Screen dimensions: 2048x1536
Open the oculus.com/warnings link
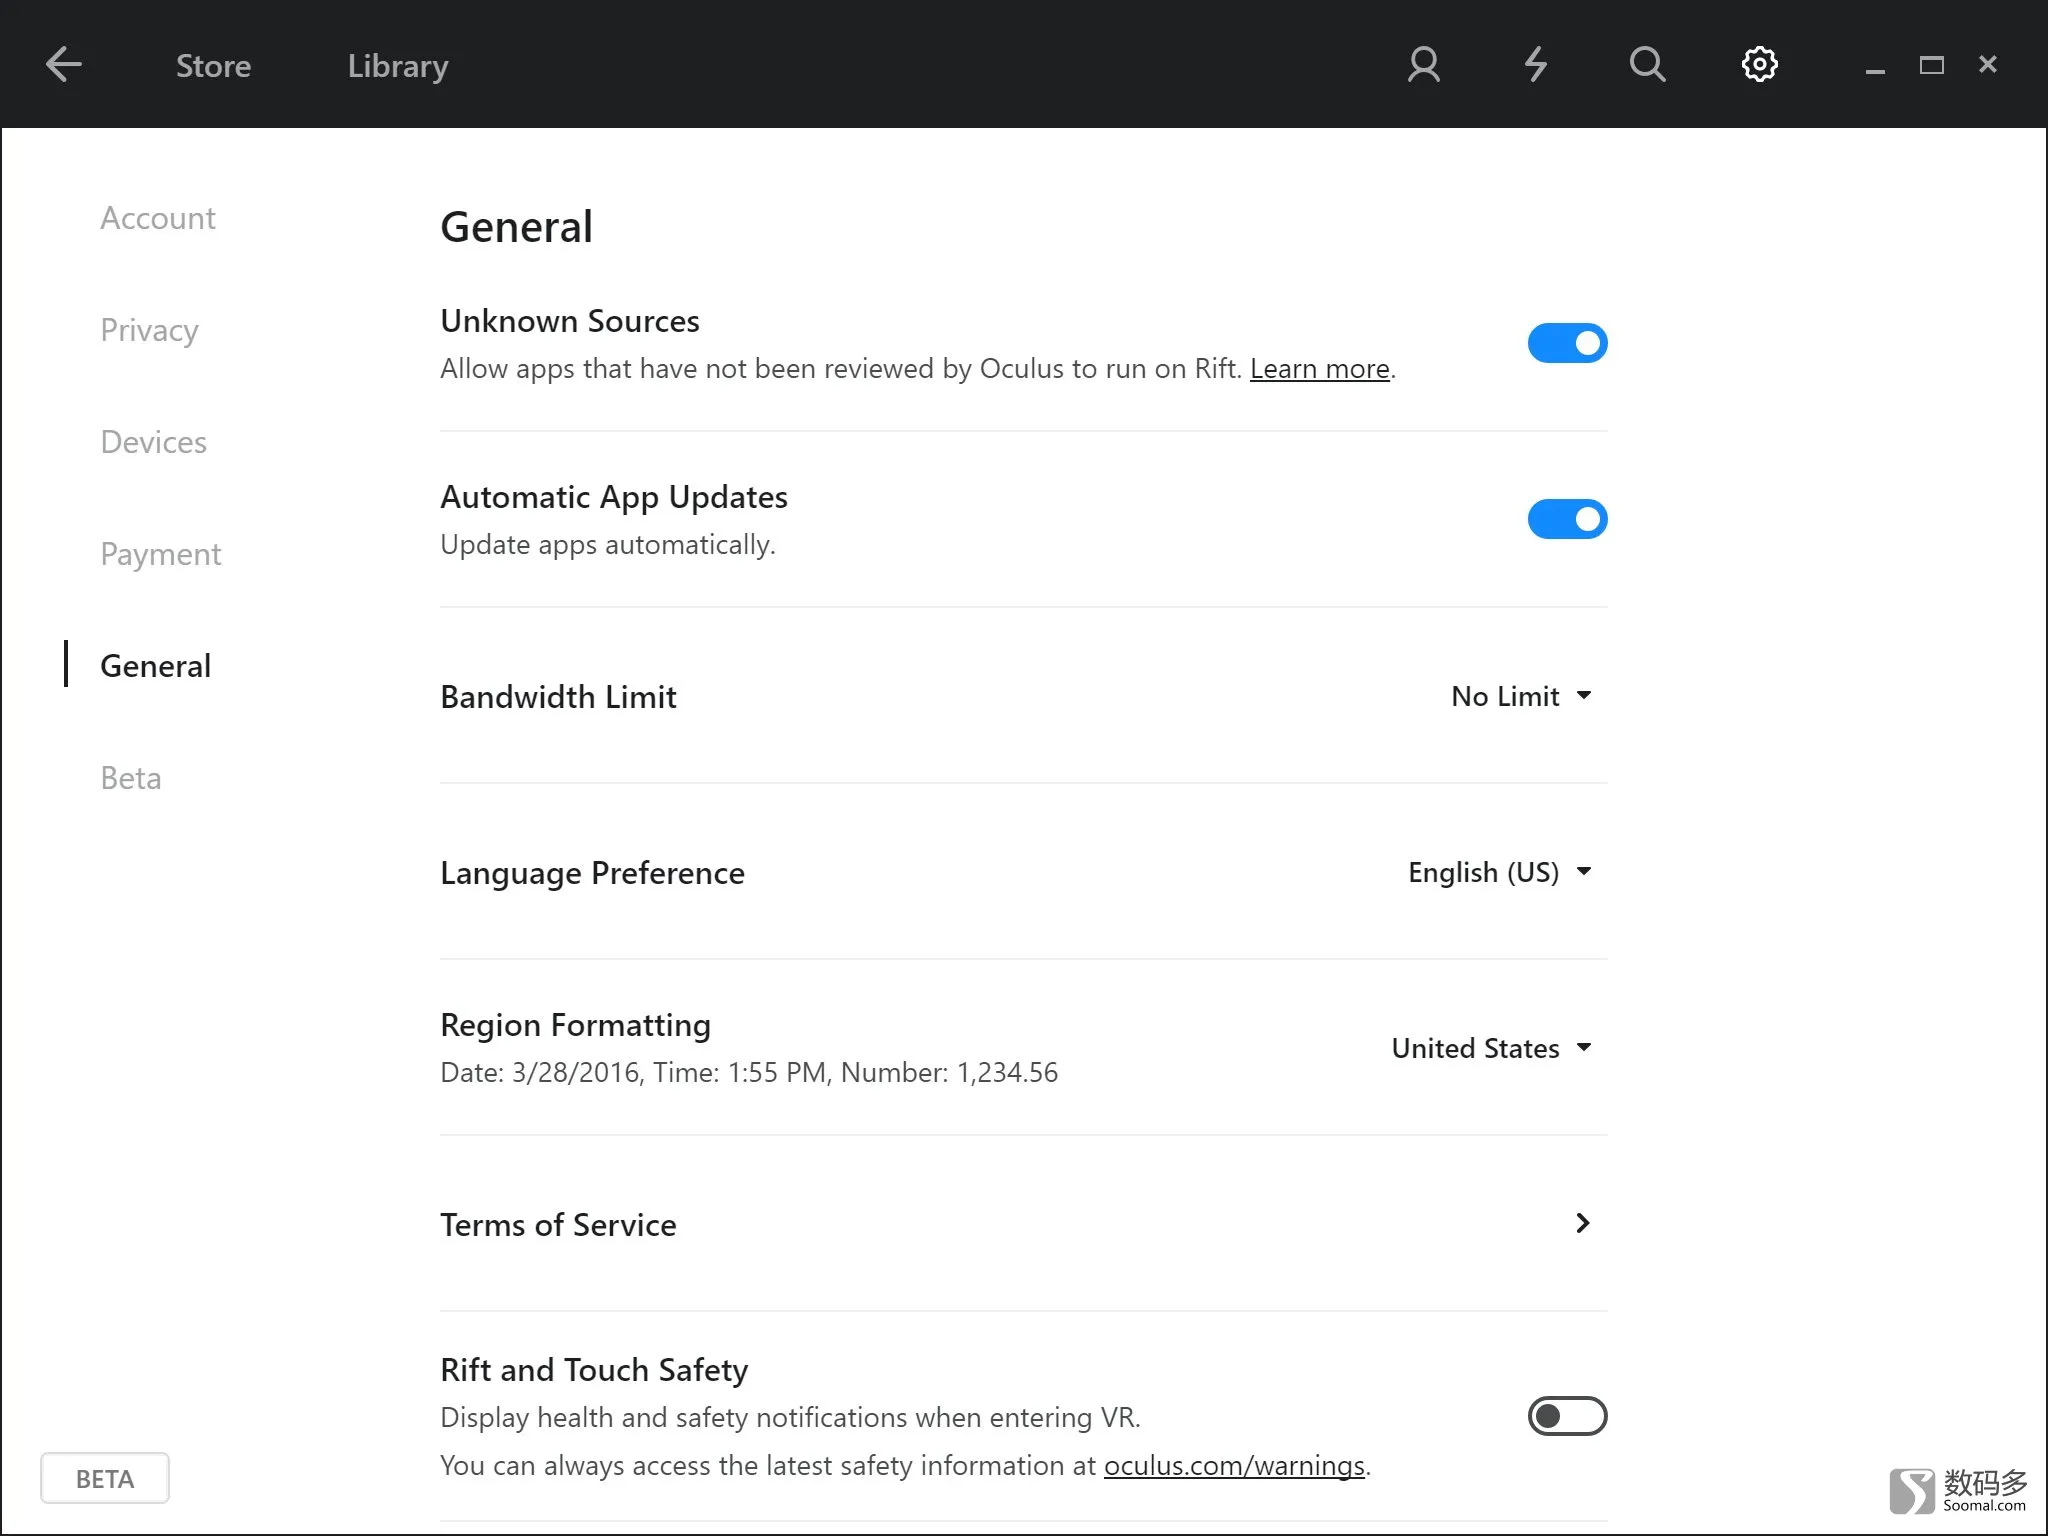point(1234,1466)
